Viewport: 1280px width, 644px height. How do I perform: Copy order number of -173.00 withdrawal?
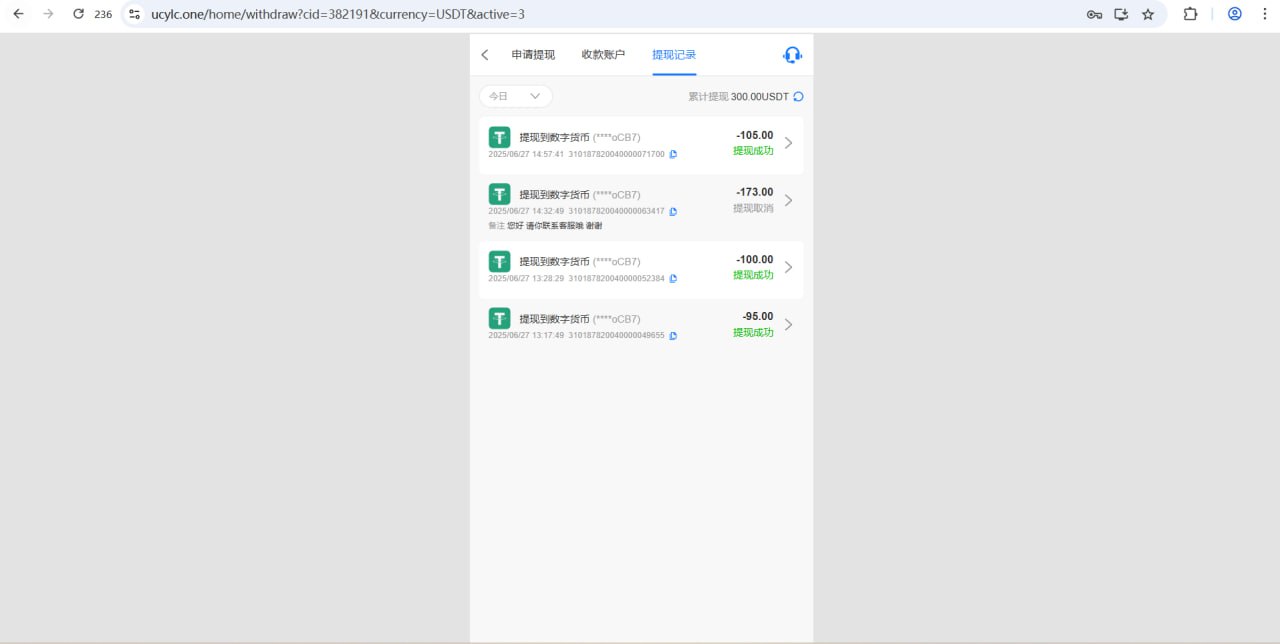673,212
